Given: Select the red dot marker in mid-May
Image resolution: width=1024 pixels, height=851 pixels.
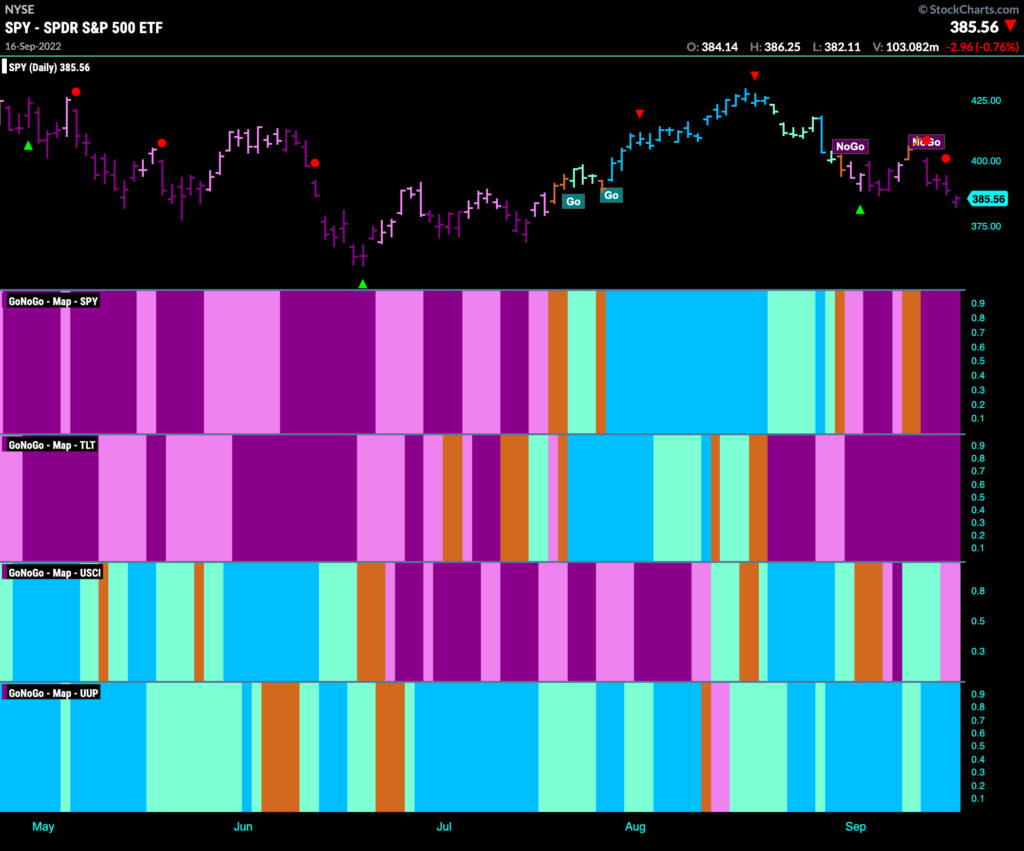Looking at the screenshot, I should coord(162,143).
